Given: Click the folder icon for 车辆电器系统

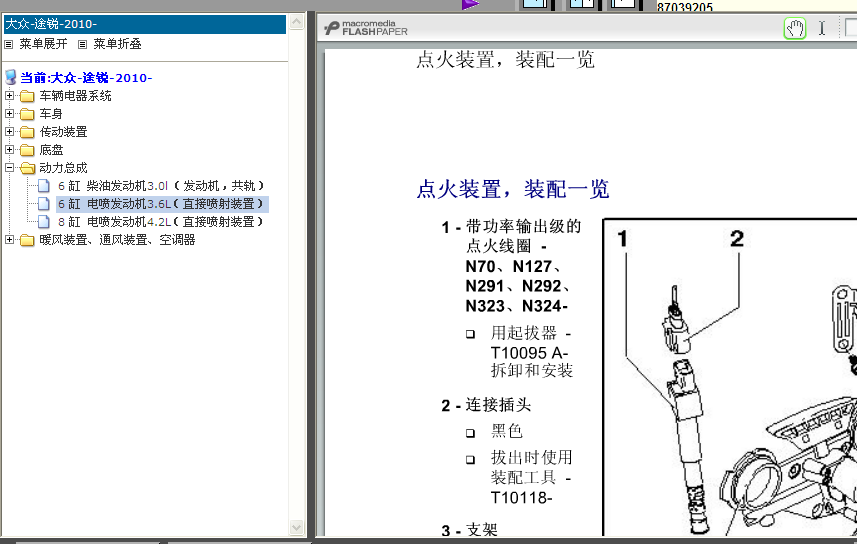Looking at the screenshot, I should pyautogui.click(x=27, y=97).
